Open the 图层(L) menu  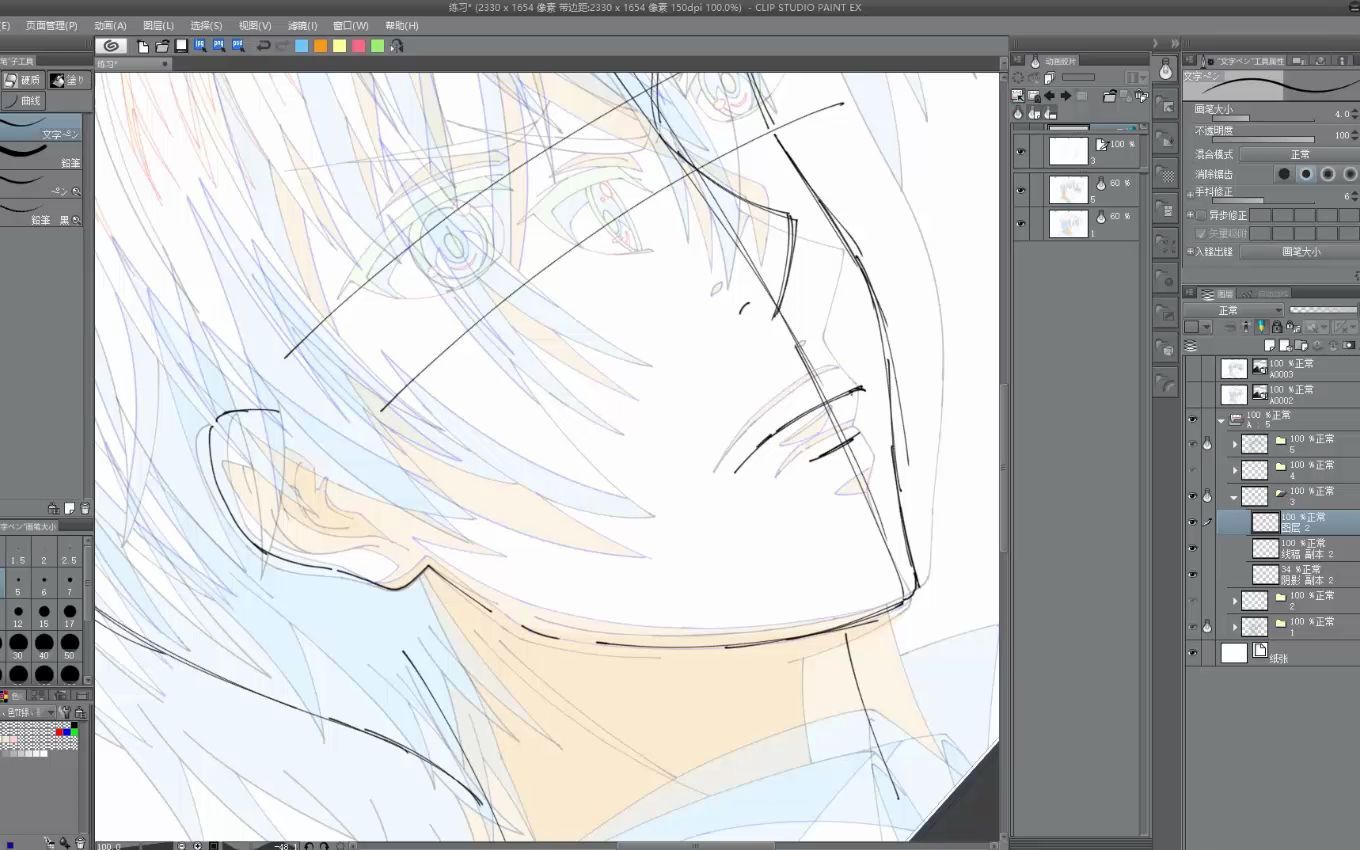click(158, 25)
